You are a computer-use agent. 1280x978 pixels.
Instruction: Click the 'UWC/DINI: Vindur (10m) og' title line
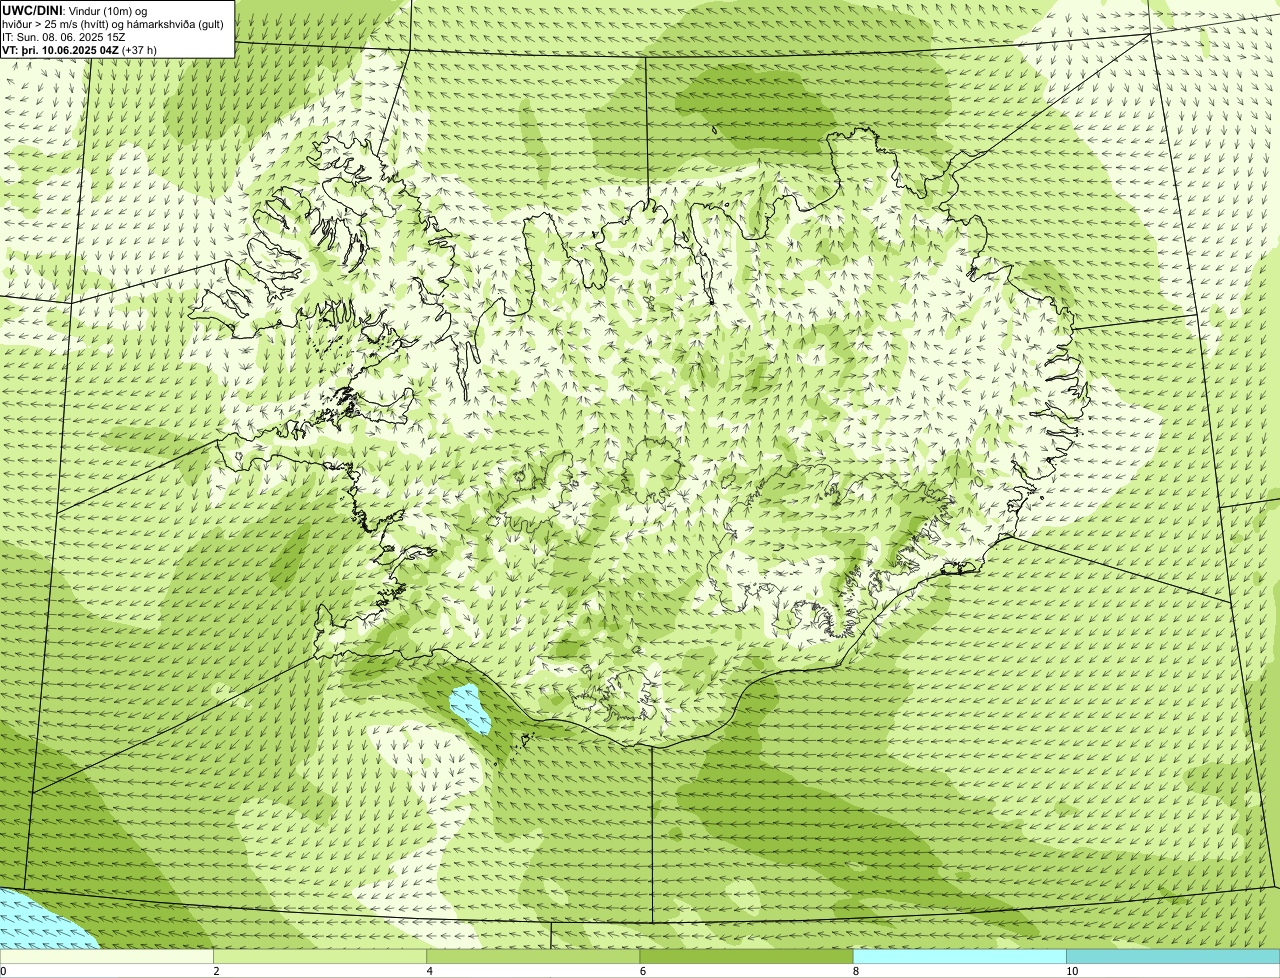[75, 10]
